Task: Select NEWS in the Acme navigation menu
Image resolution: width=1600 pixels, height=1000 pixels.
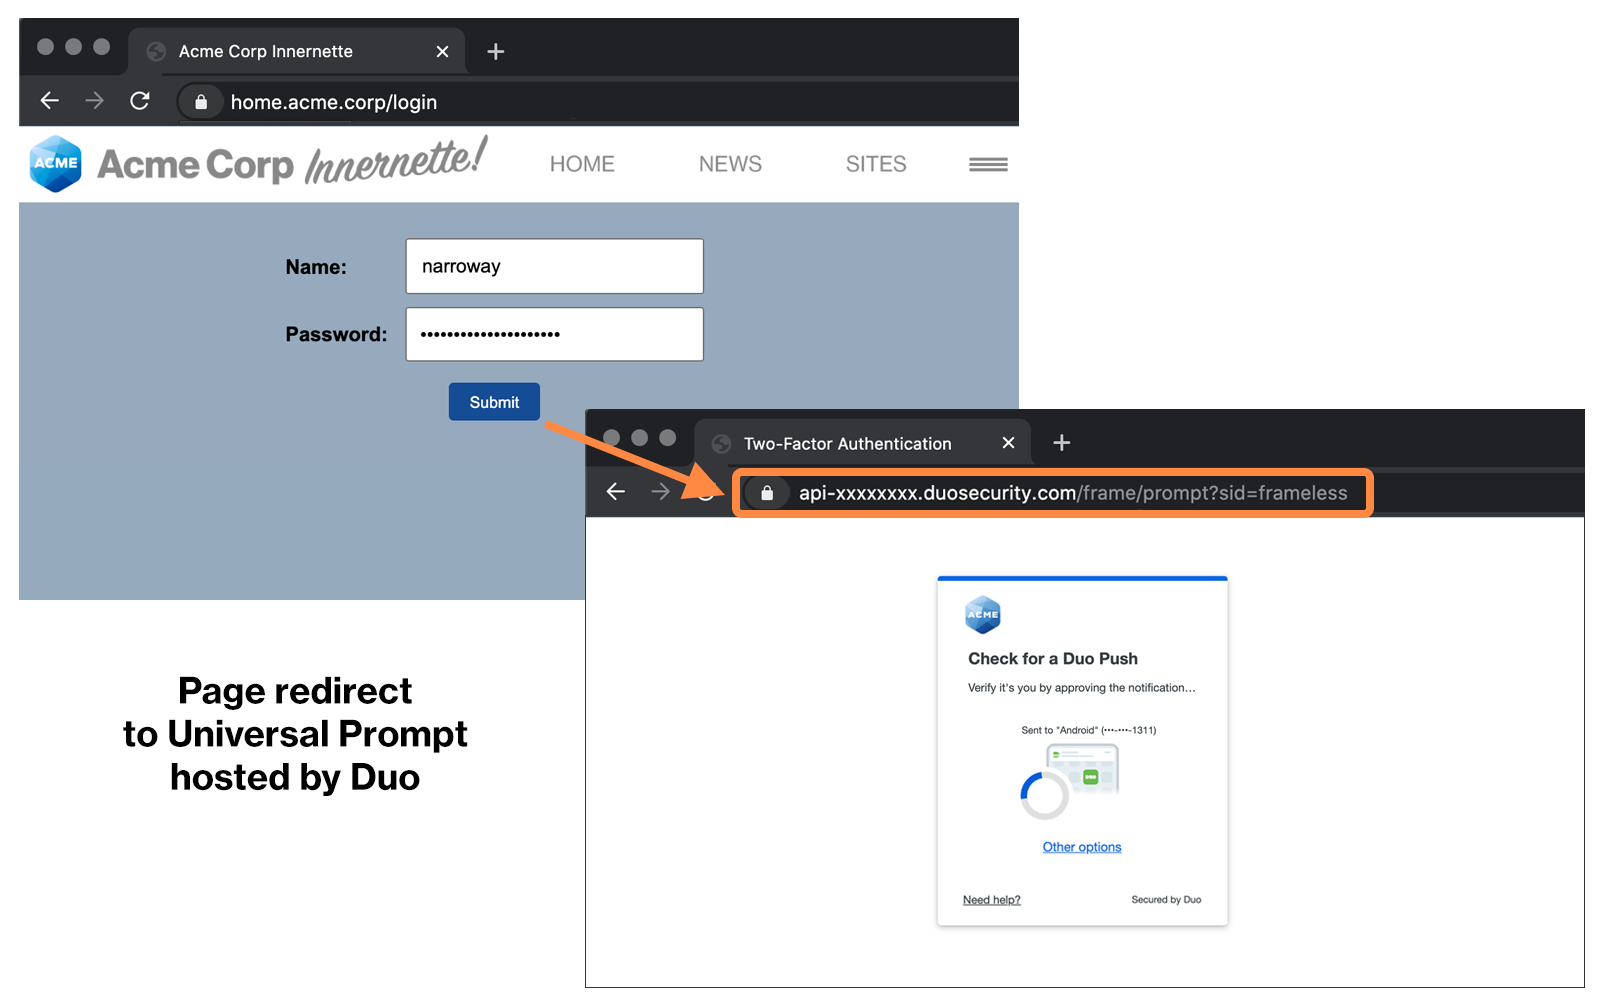Action: tap(729, 163)
